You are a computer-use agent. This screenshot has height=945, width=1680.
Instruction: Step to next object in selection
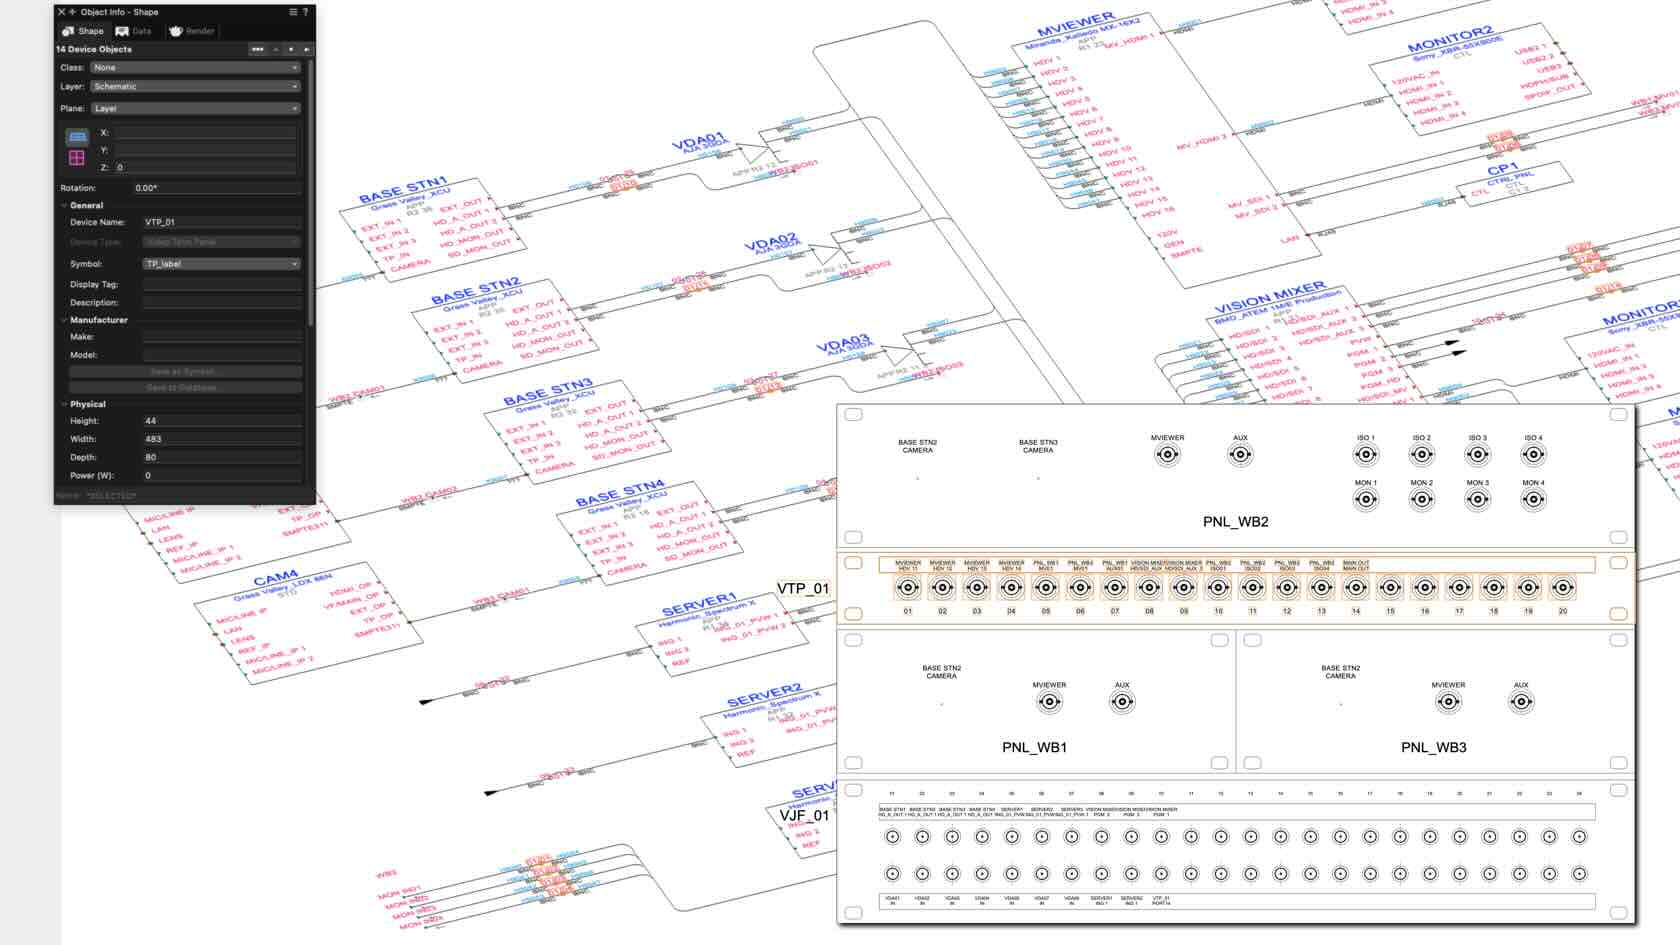pos(306,49)
